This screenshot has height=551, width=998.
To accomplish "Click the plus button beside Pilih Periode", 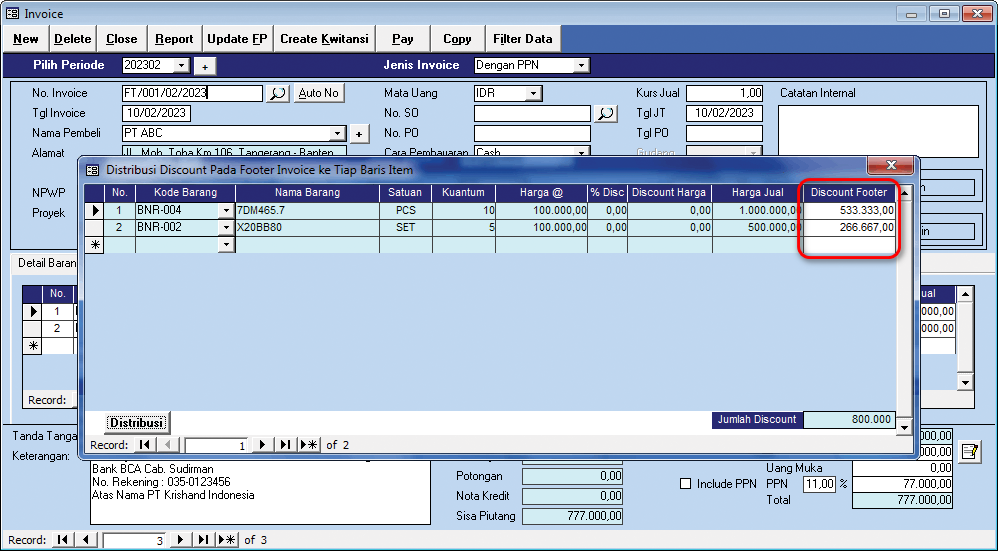I will [204, 66].
